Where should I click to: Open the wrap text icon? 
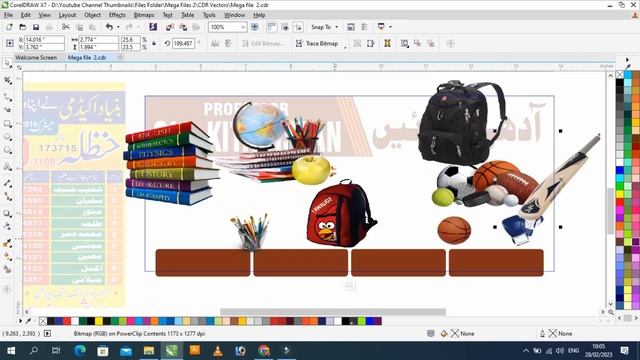point(404,43)
